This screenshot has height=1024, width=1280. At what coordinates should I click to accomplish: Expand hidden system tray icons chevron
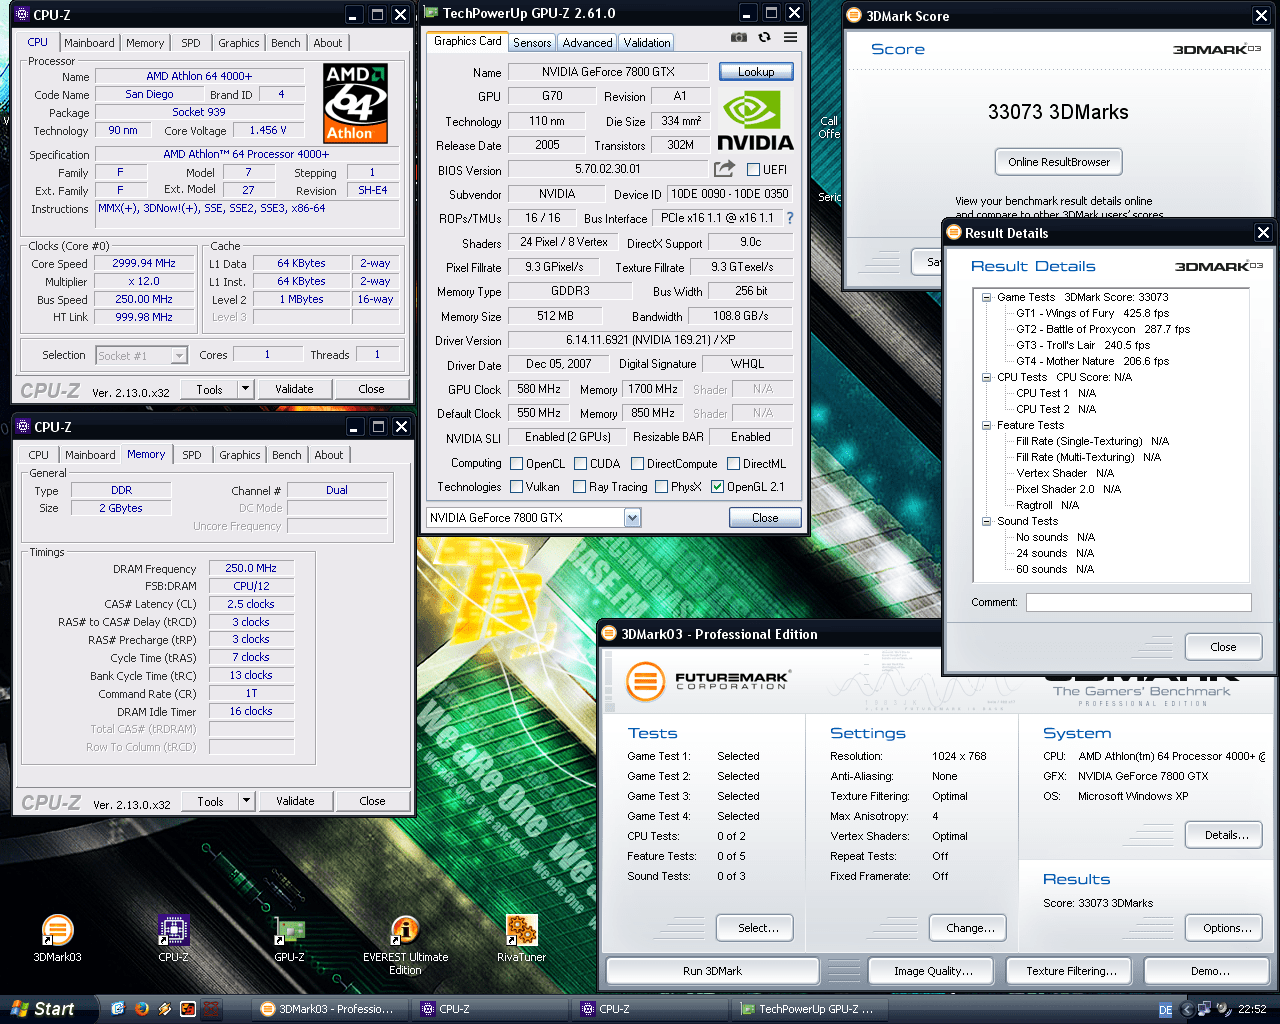coord(1187,1010)
